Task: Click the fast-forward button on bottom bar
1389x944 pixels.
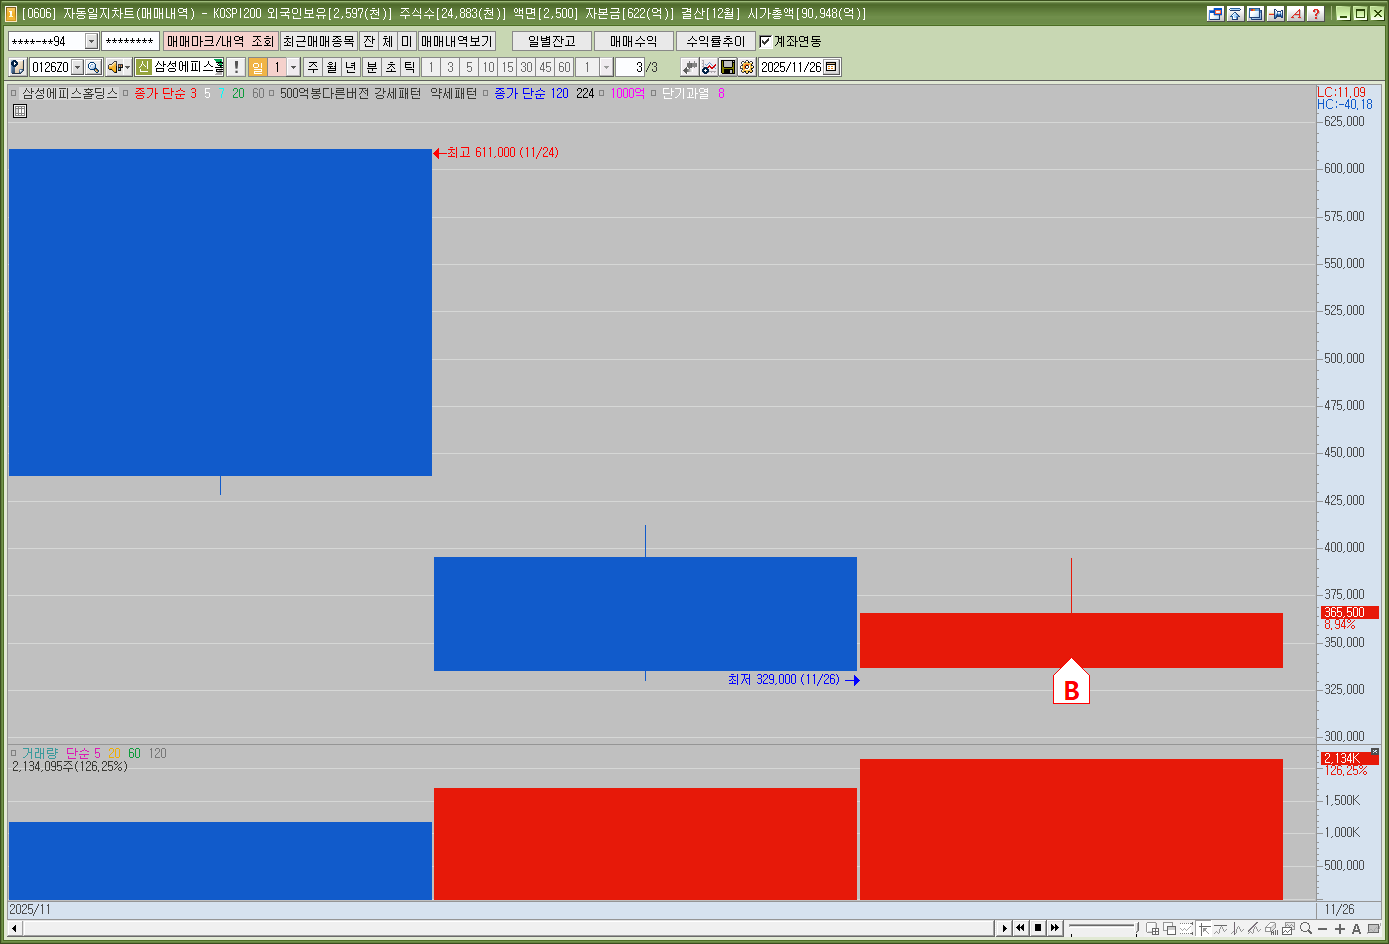Action: tap(1055, 928)
